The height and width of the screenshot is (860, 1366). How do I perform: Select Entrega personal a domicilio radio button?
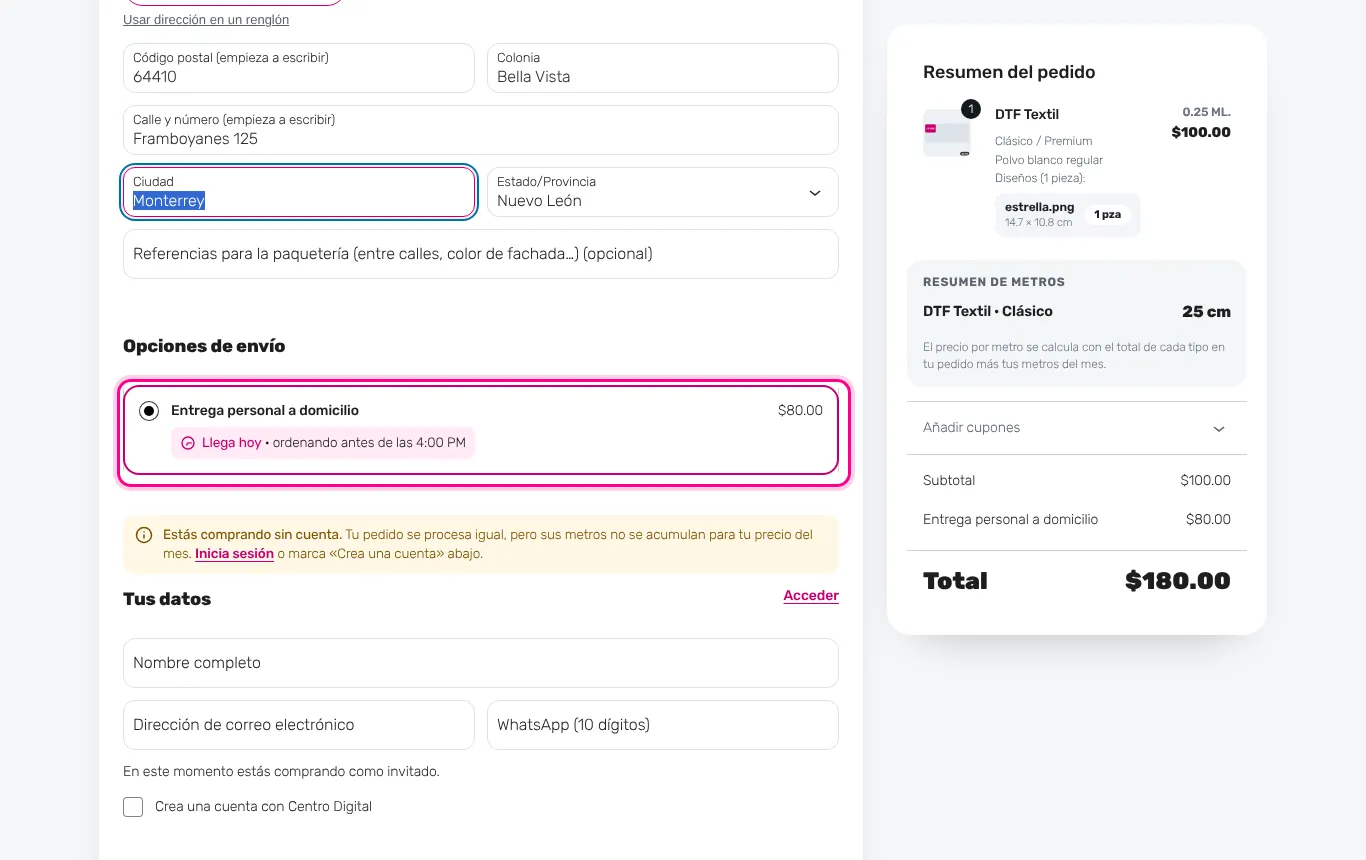149,411
